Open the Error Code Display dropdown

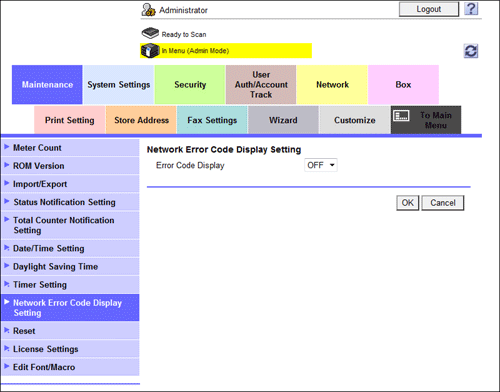[321, 165]
